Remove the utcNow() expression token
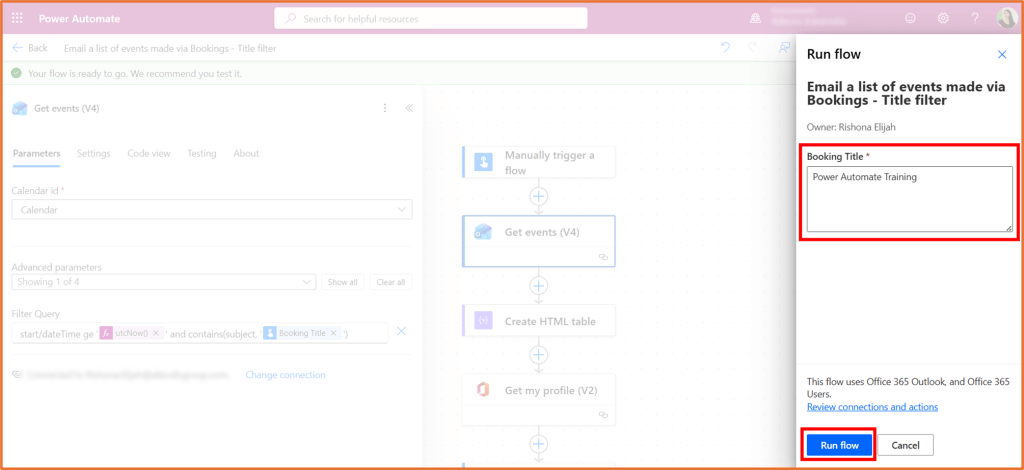The image size is (1024, 470). click(157, 333)
